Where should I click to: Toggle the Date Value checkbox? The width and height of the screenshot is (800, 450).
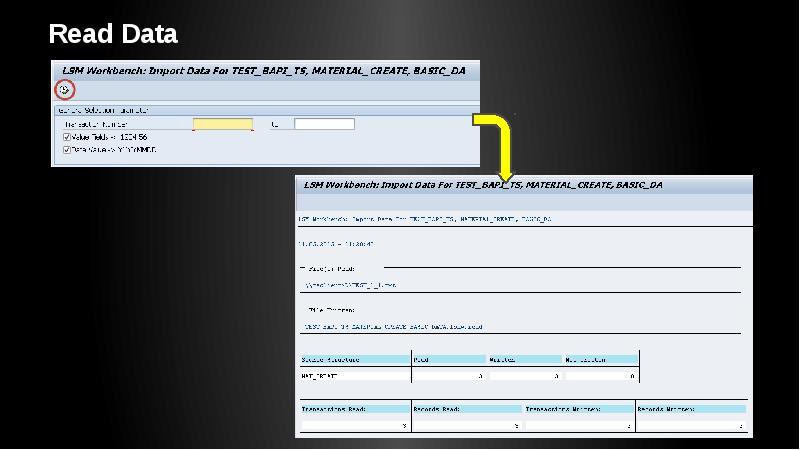pos(67,150)
